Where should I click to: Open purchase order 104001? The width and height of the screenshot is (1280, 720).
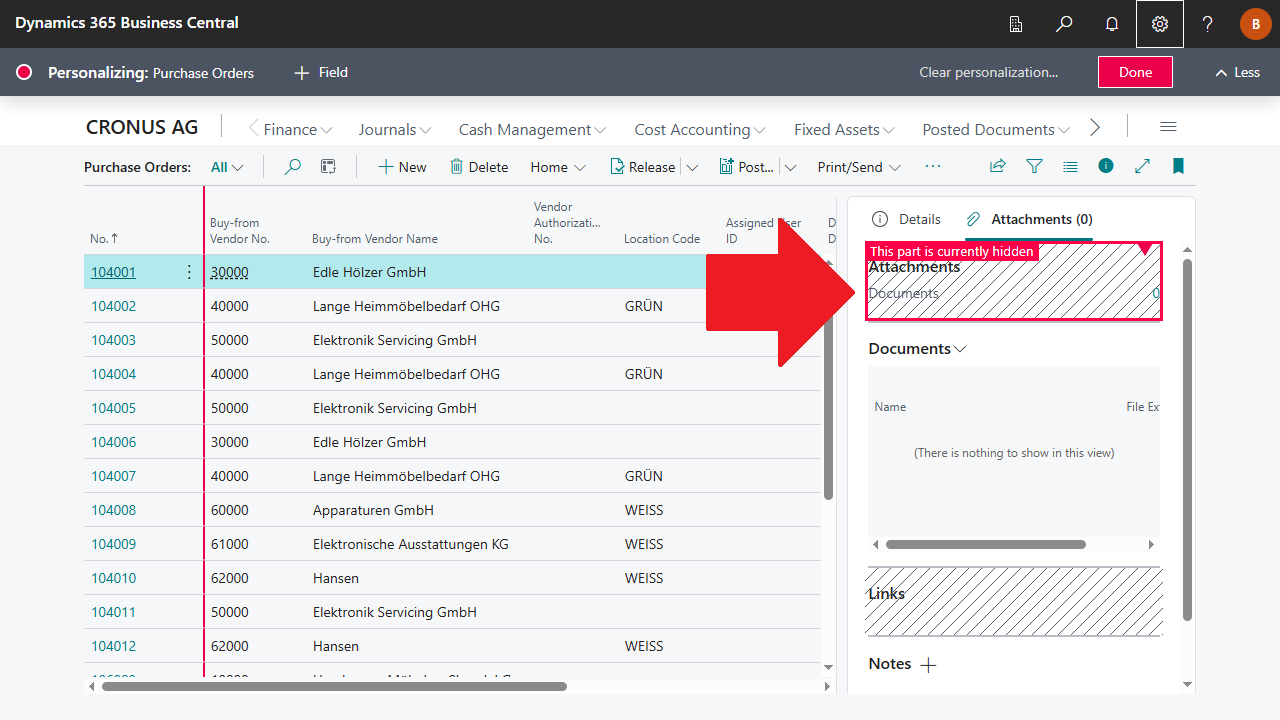113,272
